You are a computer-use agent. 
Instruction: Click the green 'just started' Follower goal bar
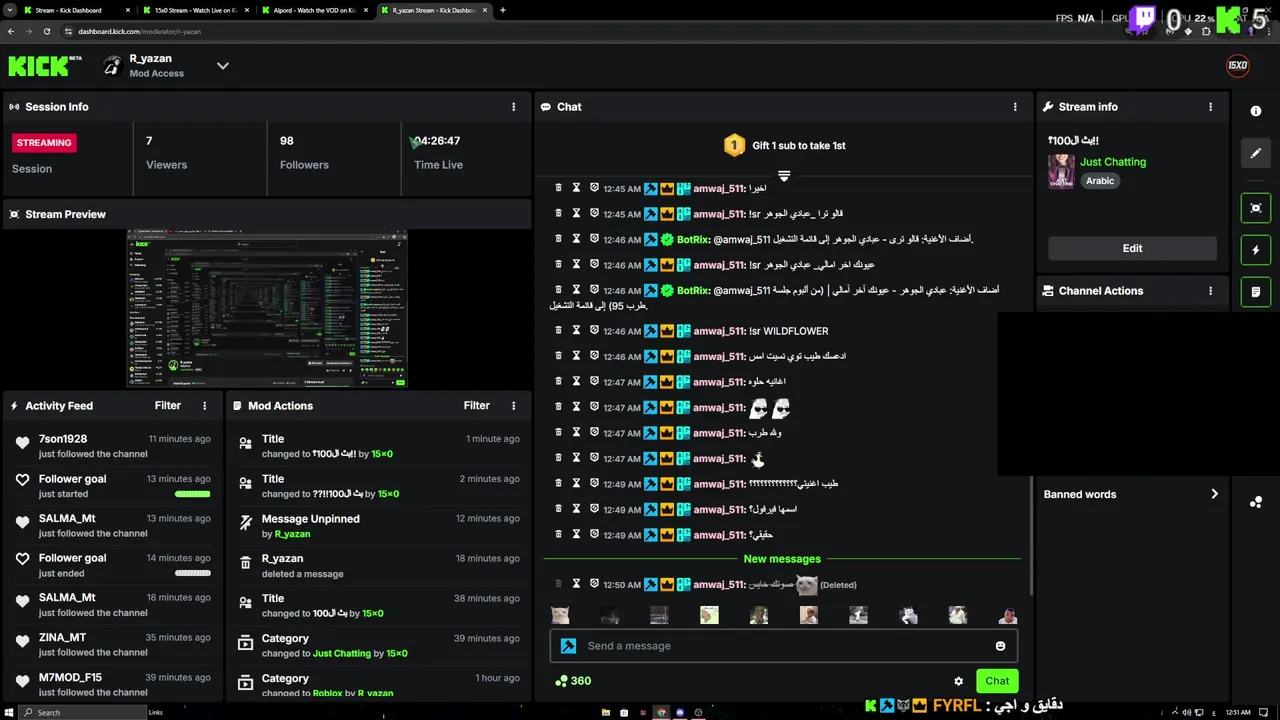[193, 494]
